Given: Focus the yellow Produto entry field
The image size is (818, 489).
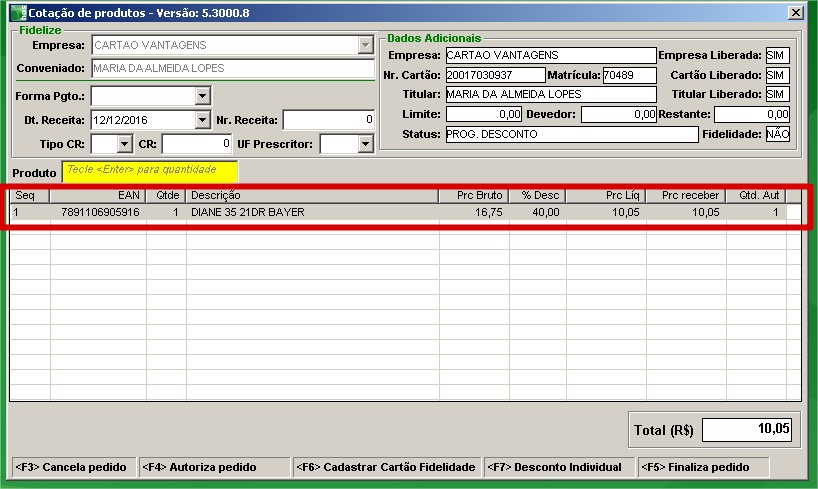Looking at the screenshot, I should tap(150, 171).
